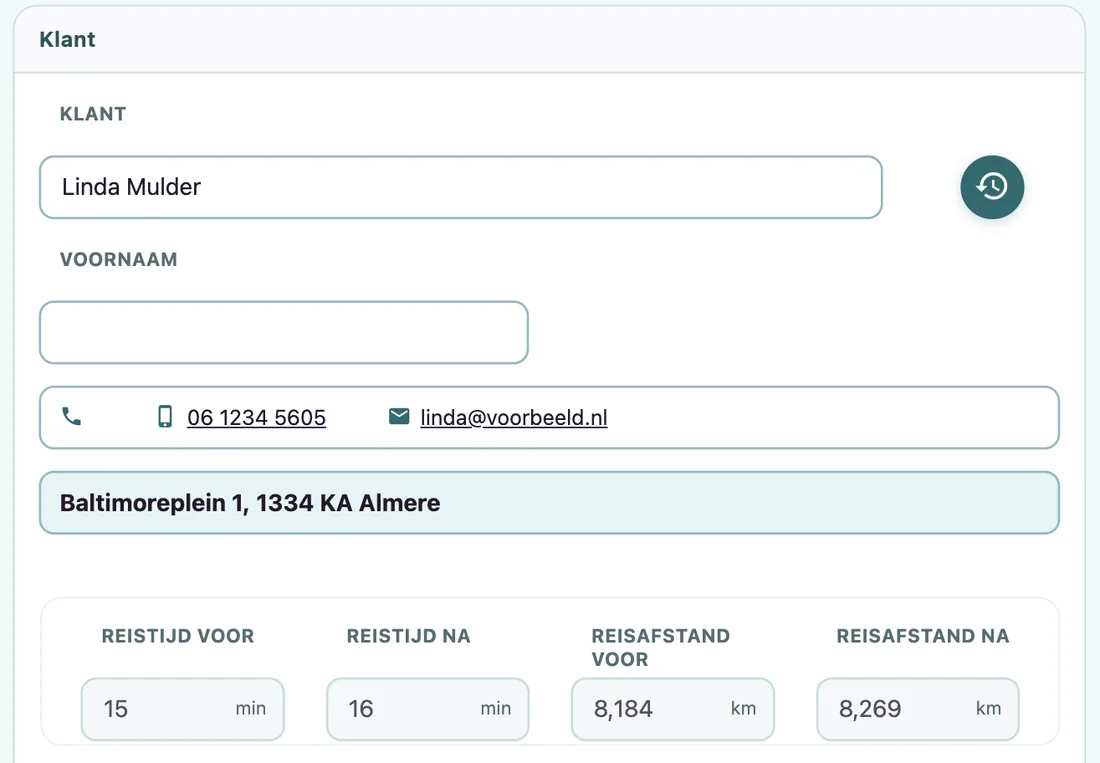Select the Baltimoreplein 1 address box
The image size is (1100, 763).
pos(549,503)
